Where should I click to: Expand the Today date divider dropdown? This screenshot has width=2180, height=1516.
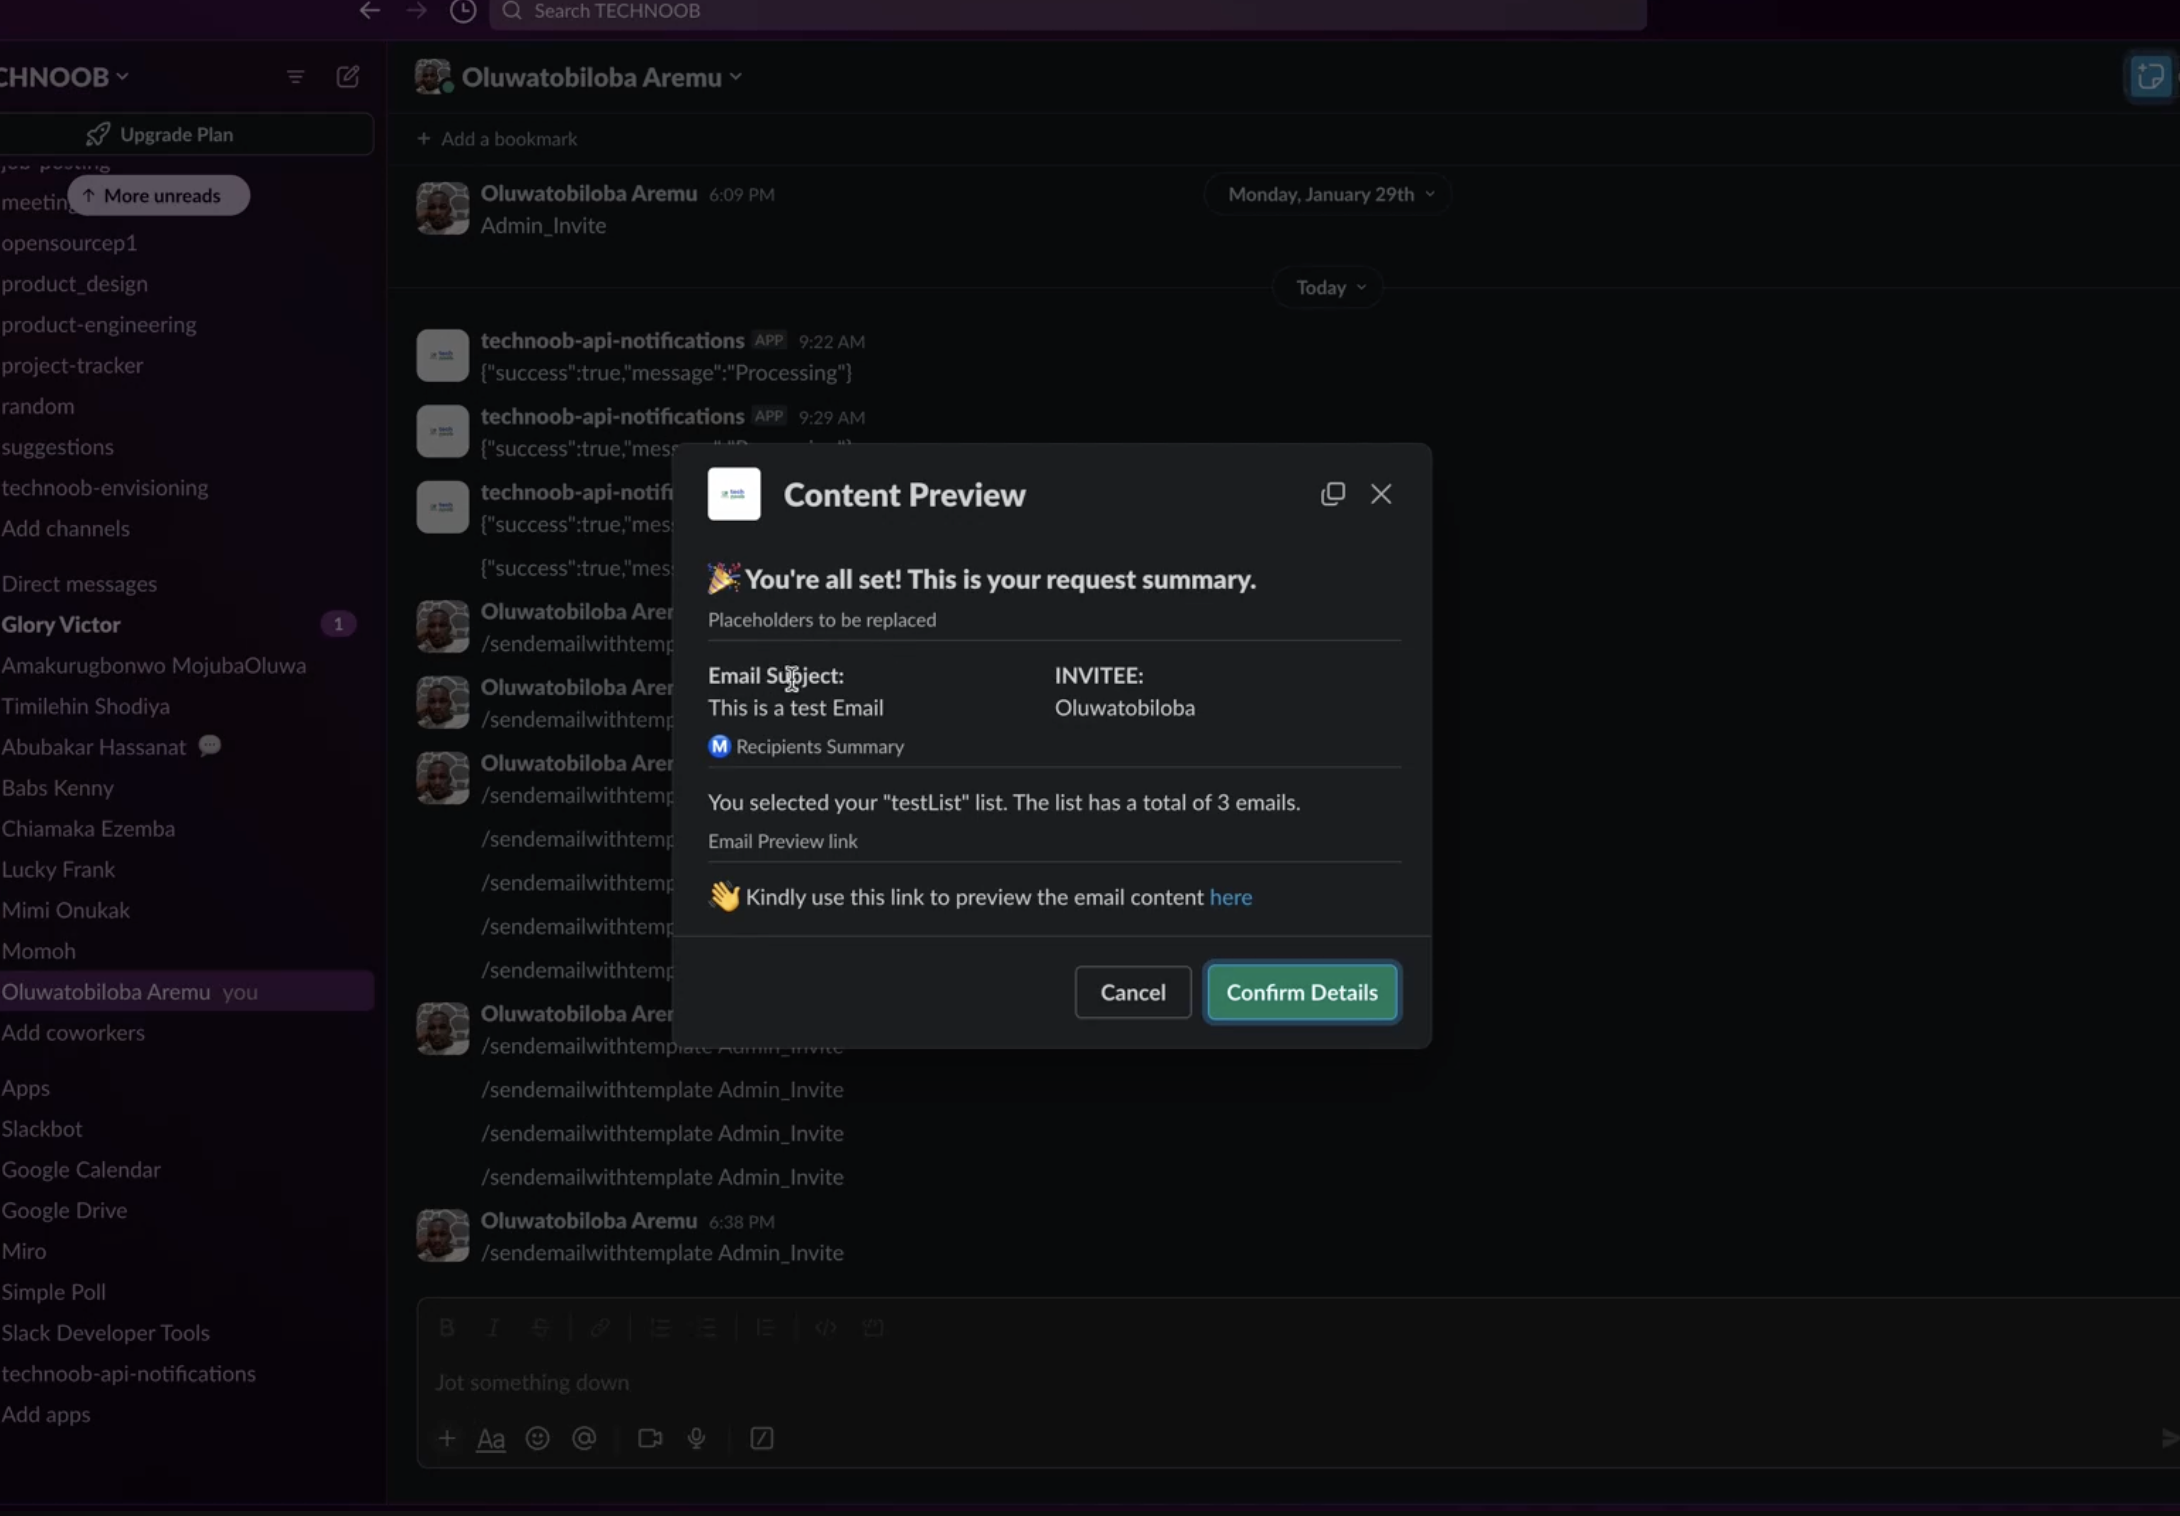click(1328, 287)
